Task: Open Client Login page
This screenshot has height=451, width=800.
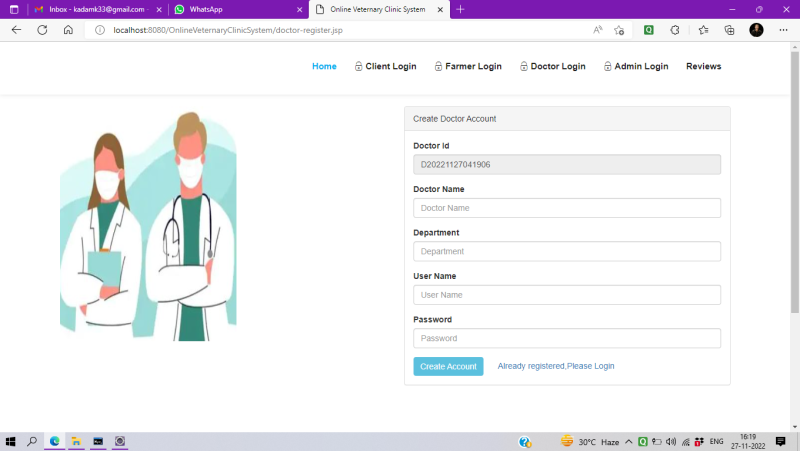Action: pos(385,66)
